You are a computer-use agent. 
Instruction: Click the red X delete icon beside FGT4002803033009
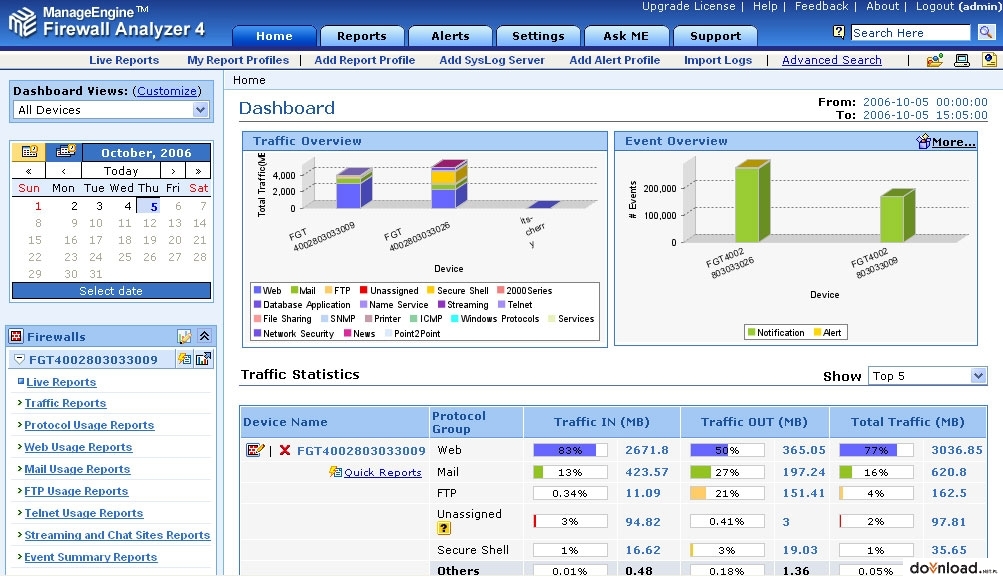[285, 450]
